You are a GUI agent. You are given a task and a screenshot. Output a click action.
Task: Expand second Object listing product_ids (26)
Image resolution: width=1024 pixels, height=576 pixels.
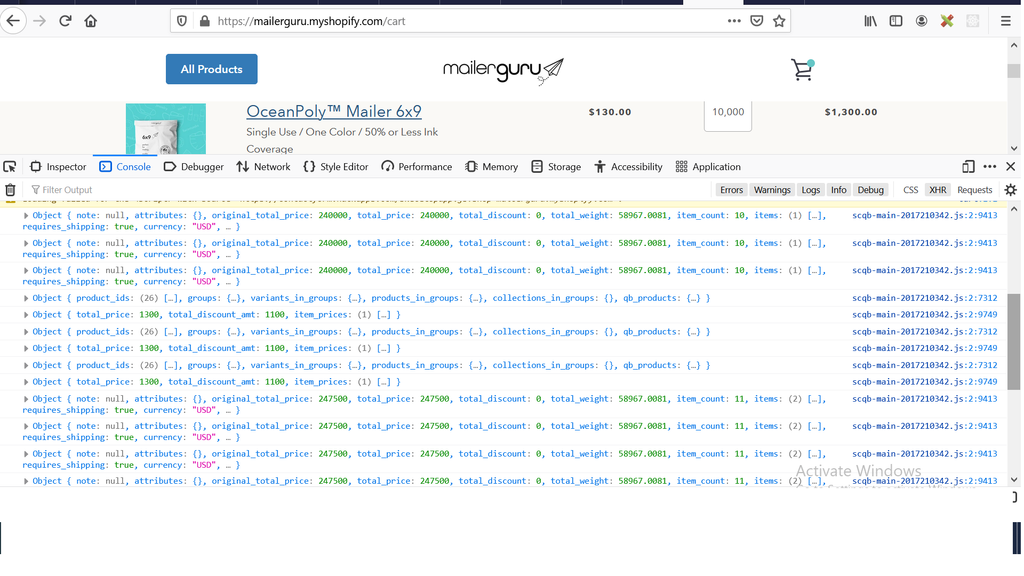pos(26,332)
